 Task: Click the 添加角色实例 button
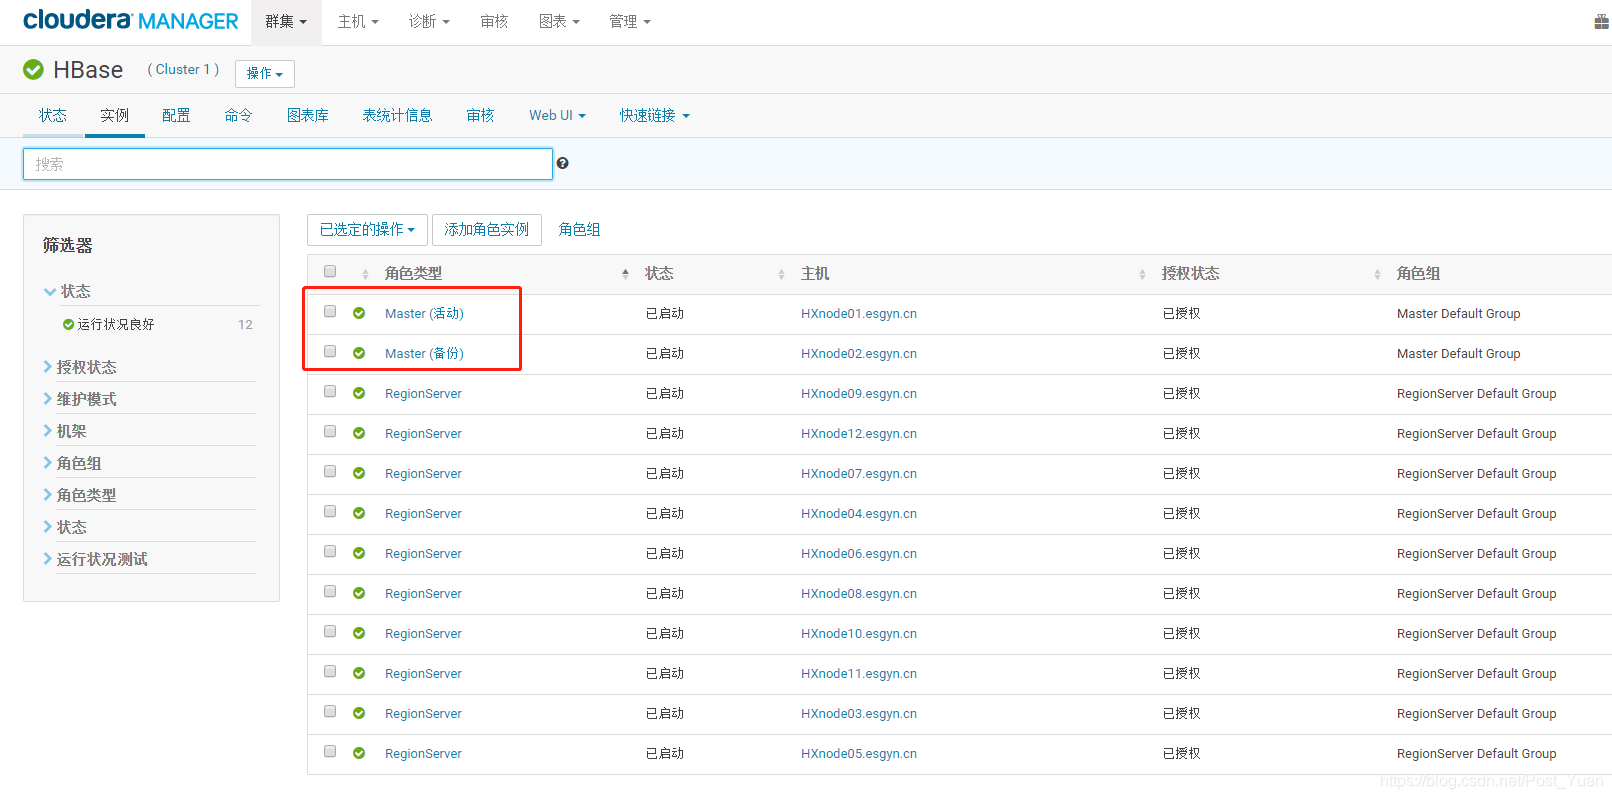point(487,229)
